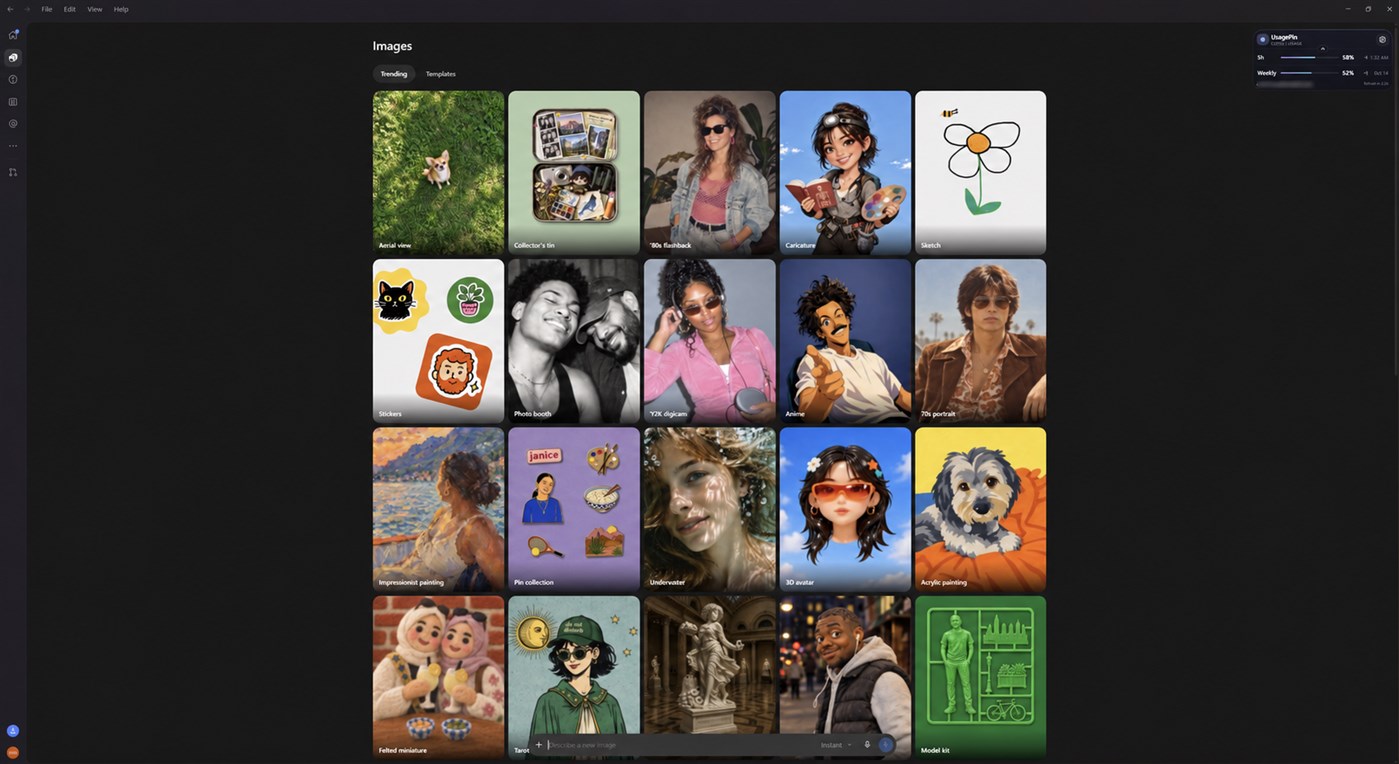
Task: Open the concentric-circles target icon in the sidebar
Action: point(13,123)
